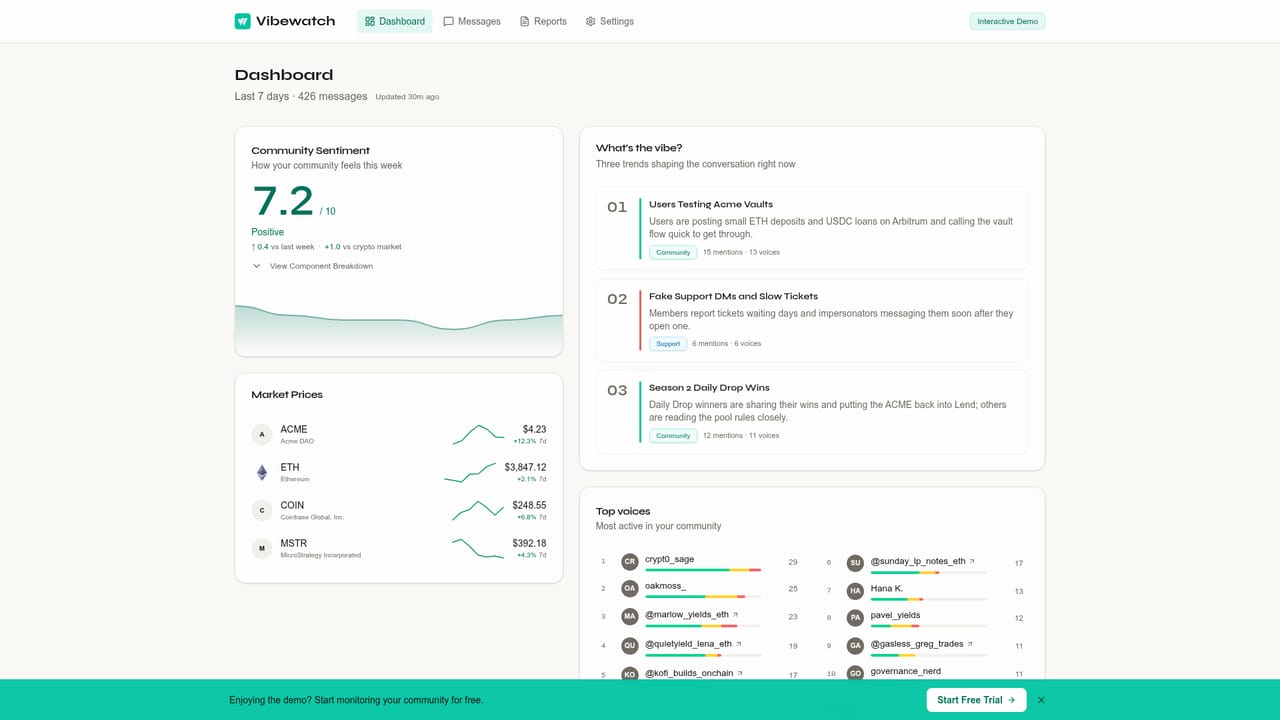The height and width of the screenshot is (720, 1280).
Task: Open the ACME price sparkline chart
Action: [478, 434]
